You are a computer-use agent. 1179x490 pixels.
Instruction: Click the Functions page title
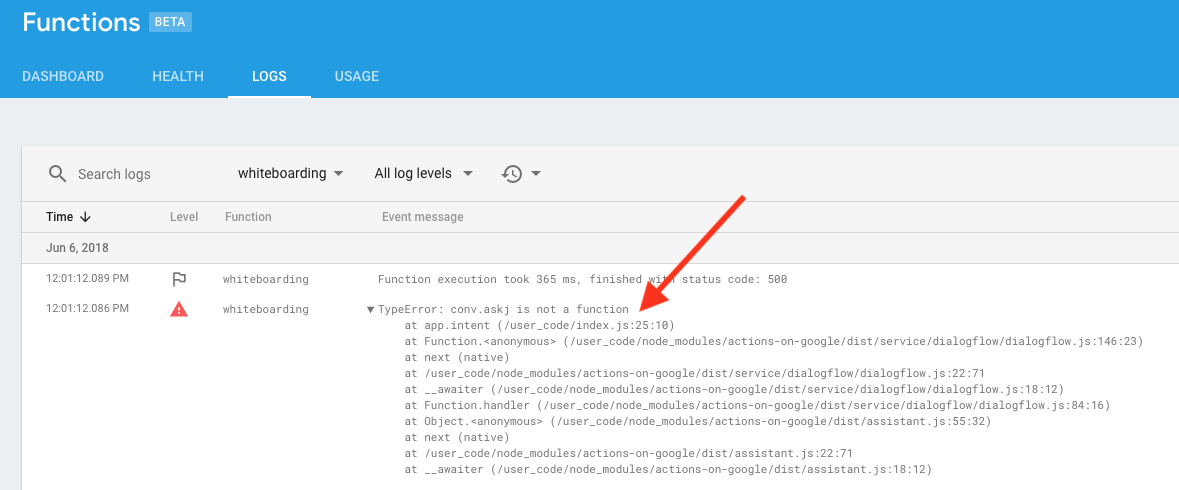point(81,22)
